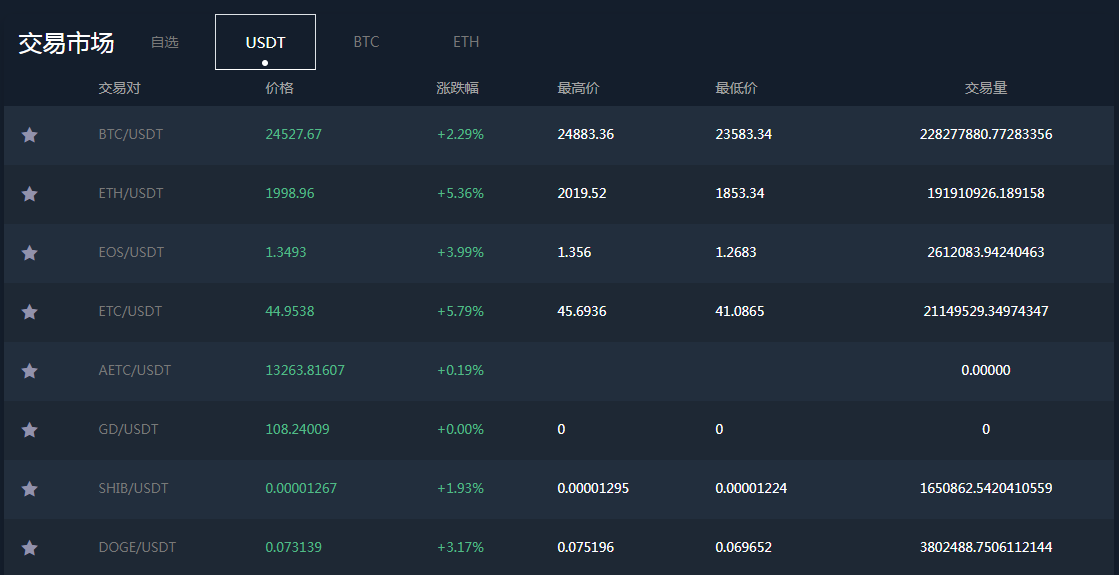Viewport: 1119px width, 575px height.
Task: Click the 交易量 column header
Action: pos(985,88)
